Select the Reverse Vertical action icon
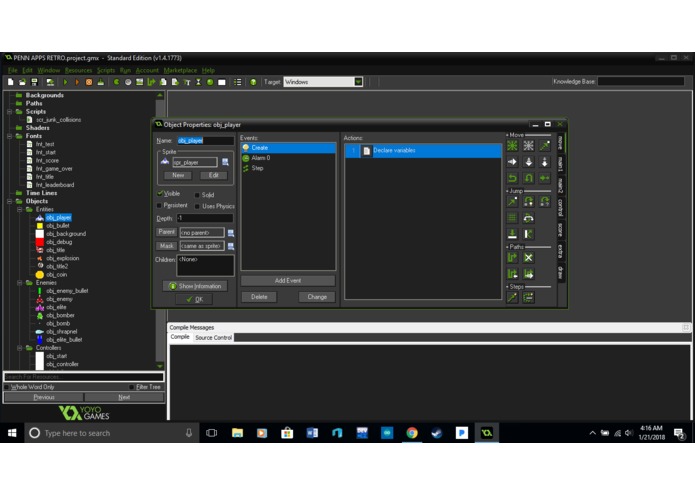 coord(528,178)
